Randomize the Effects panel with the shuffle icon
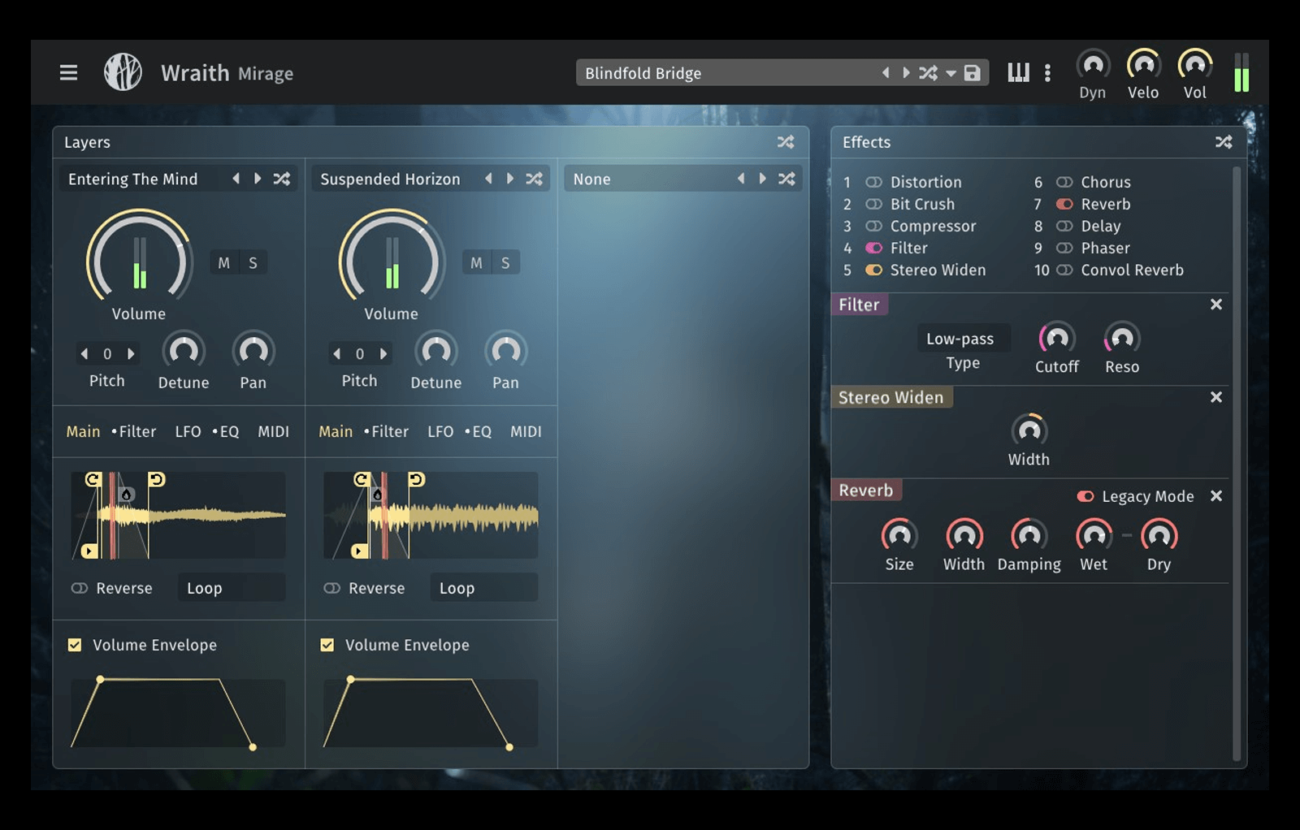 [x=1223, y=142]
